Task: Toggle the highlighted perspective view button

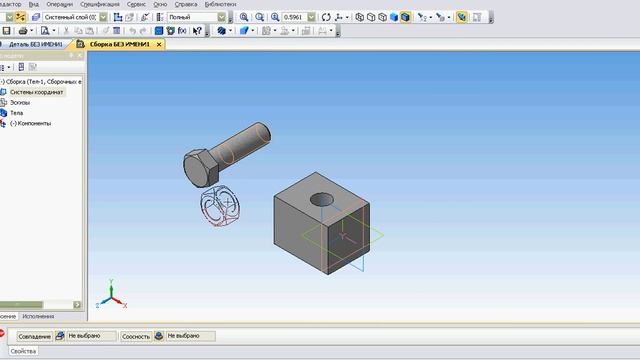Action: click(x=462, y=17)
